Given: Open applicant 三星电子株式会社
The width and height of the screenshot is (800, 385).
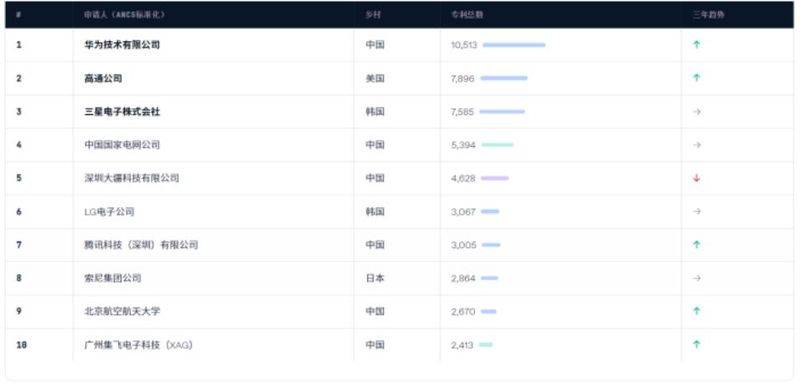Looking at the screenshot, I should (x=122, y=112).
